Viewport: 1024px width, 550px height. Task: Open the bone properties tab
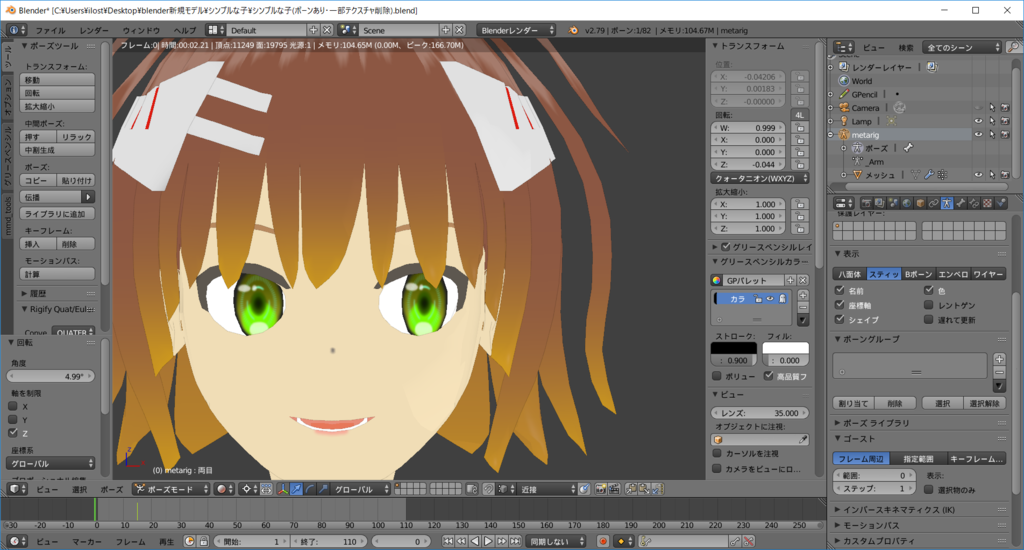click(x=961, y=203)
